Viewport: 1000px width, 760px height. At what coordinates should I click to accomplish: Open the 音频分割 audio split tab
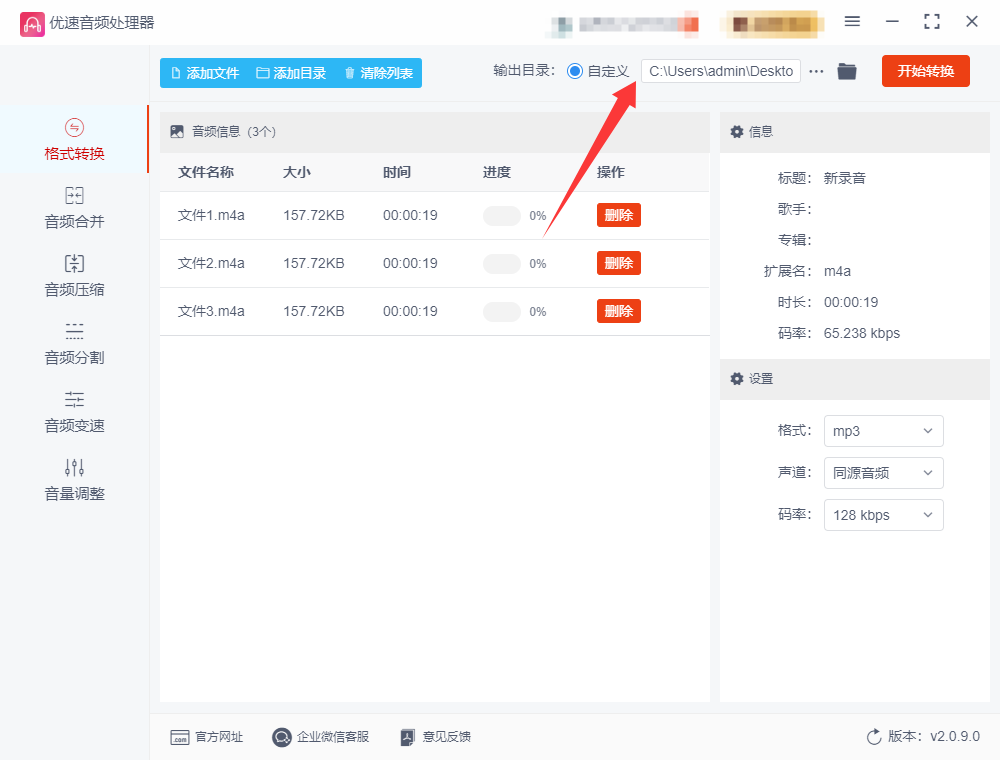(74, 344)
